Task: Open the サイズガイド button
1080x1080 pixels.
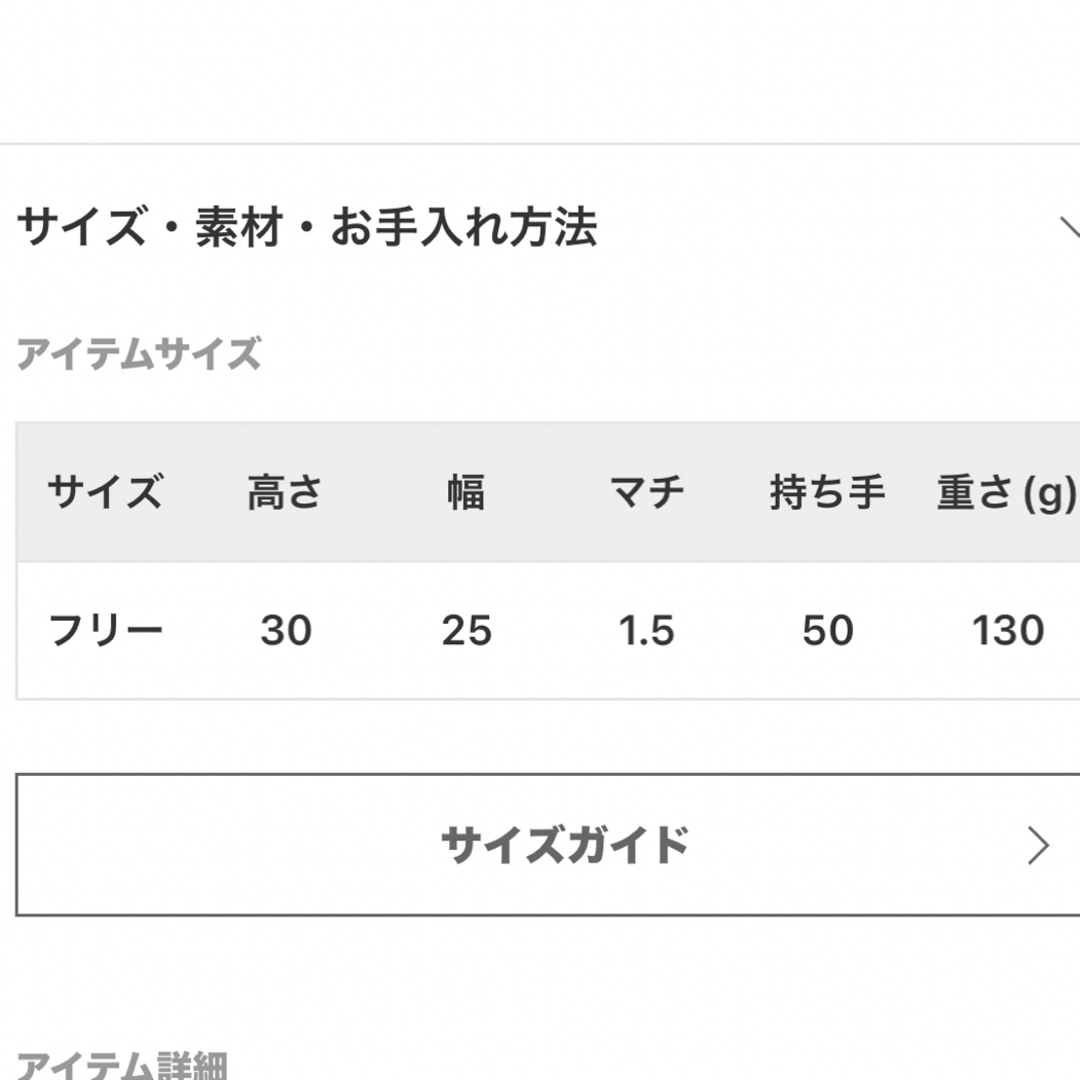Action: [x=548, y=844]
